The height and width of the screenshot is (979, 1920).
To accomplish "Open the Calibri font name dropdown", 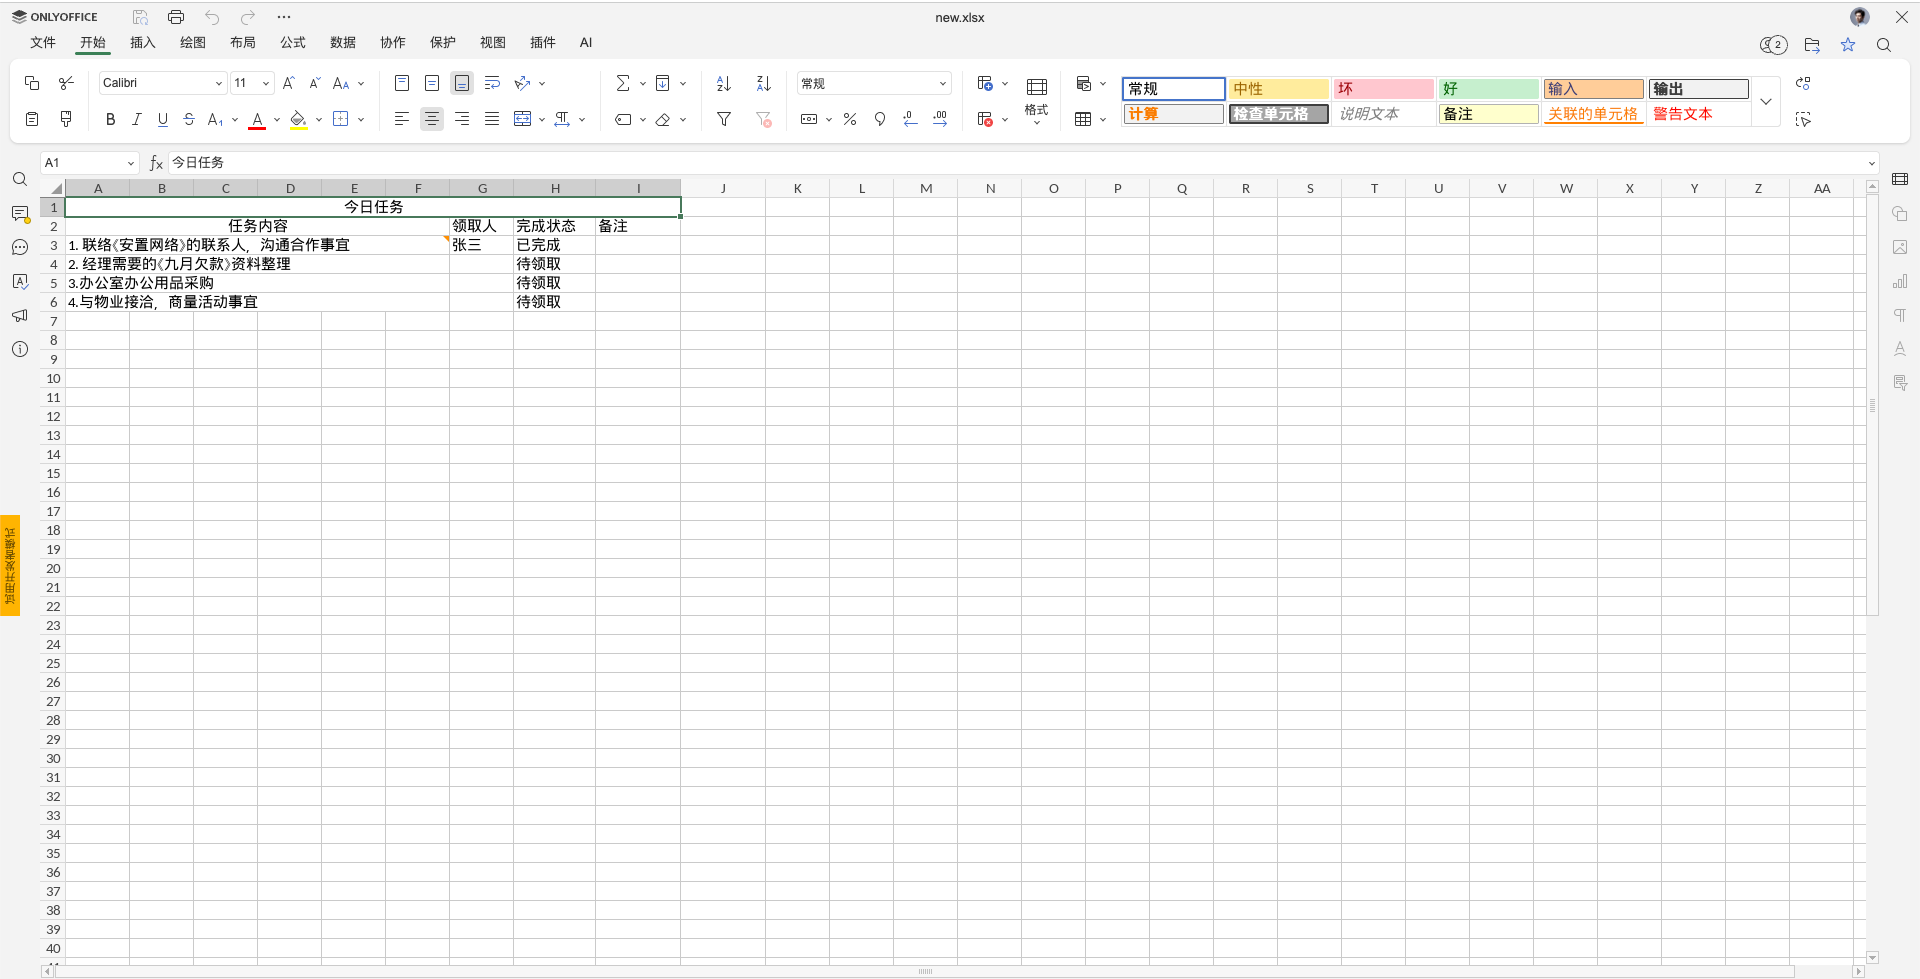I will click(162, 83).
